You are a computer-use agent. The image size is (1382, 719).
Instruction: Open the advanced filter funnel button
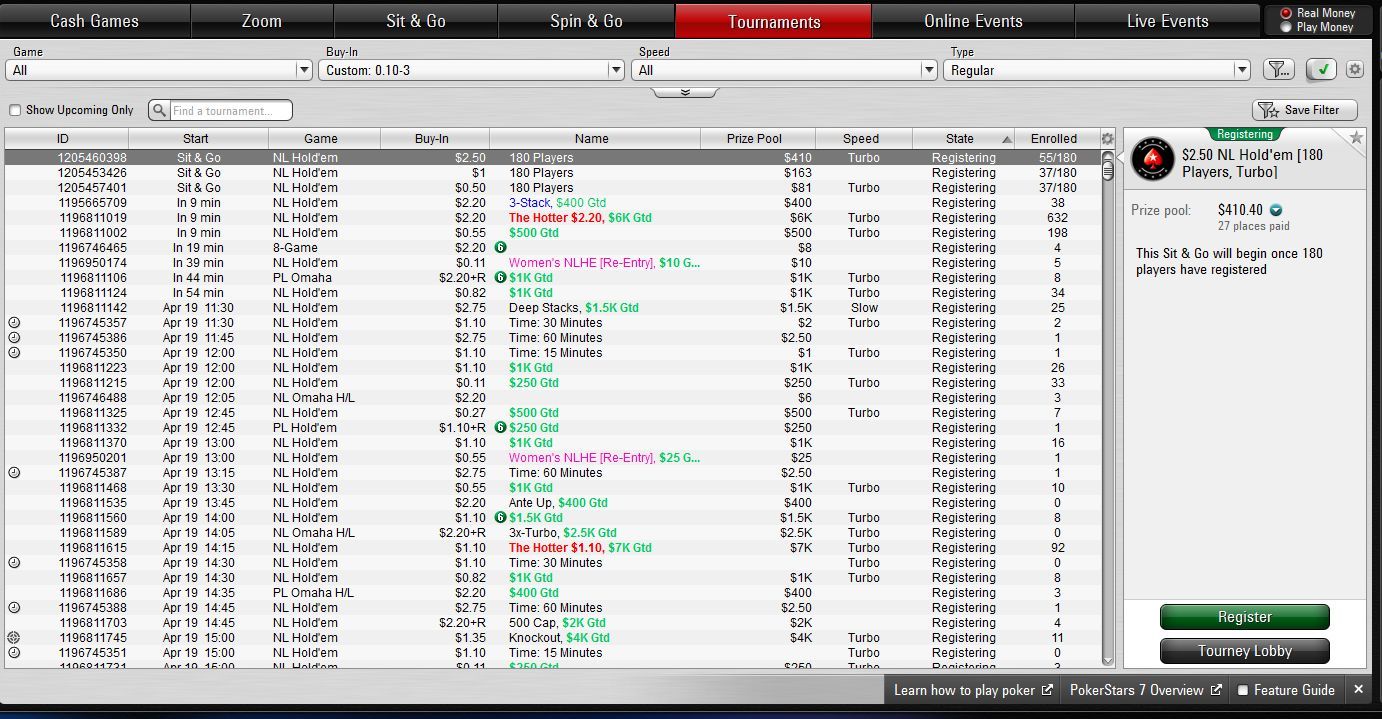(1278, 69)
